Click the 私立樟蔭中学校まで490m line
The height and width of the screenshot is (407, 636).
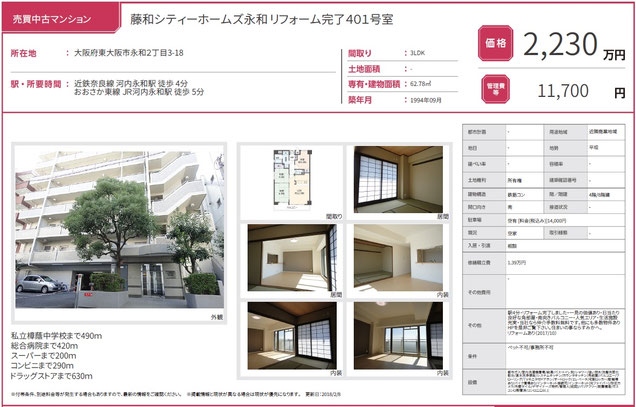click(56, 336)
